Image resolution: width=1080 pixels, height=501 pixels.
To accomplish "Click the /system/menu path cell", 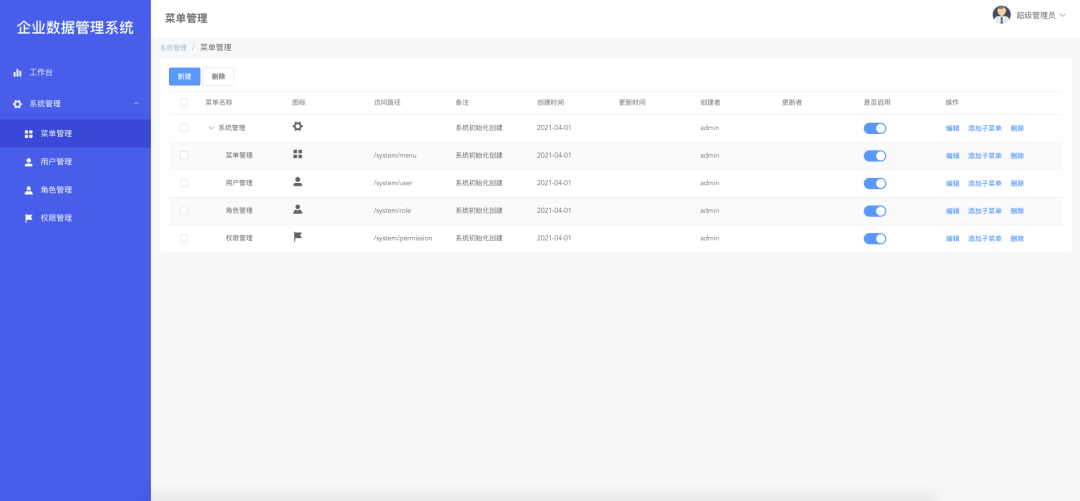I will coord(395,156).
